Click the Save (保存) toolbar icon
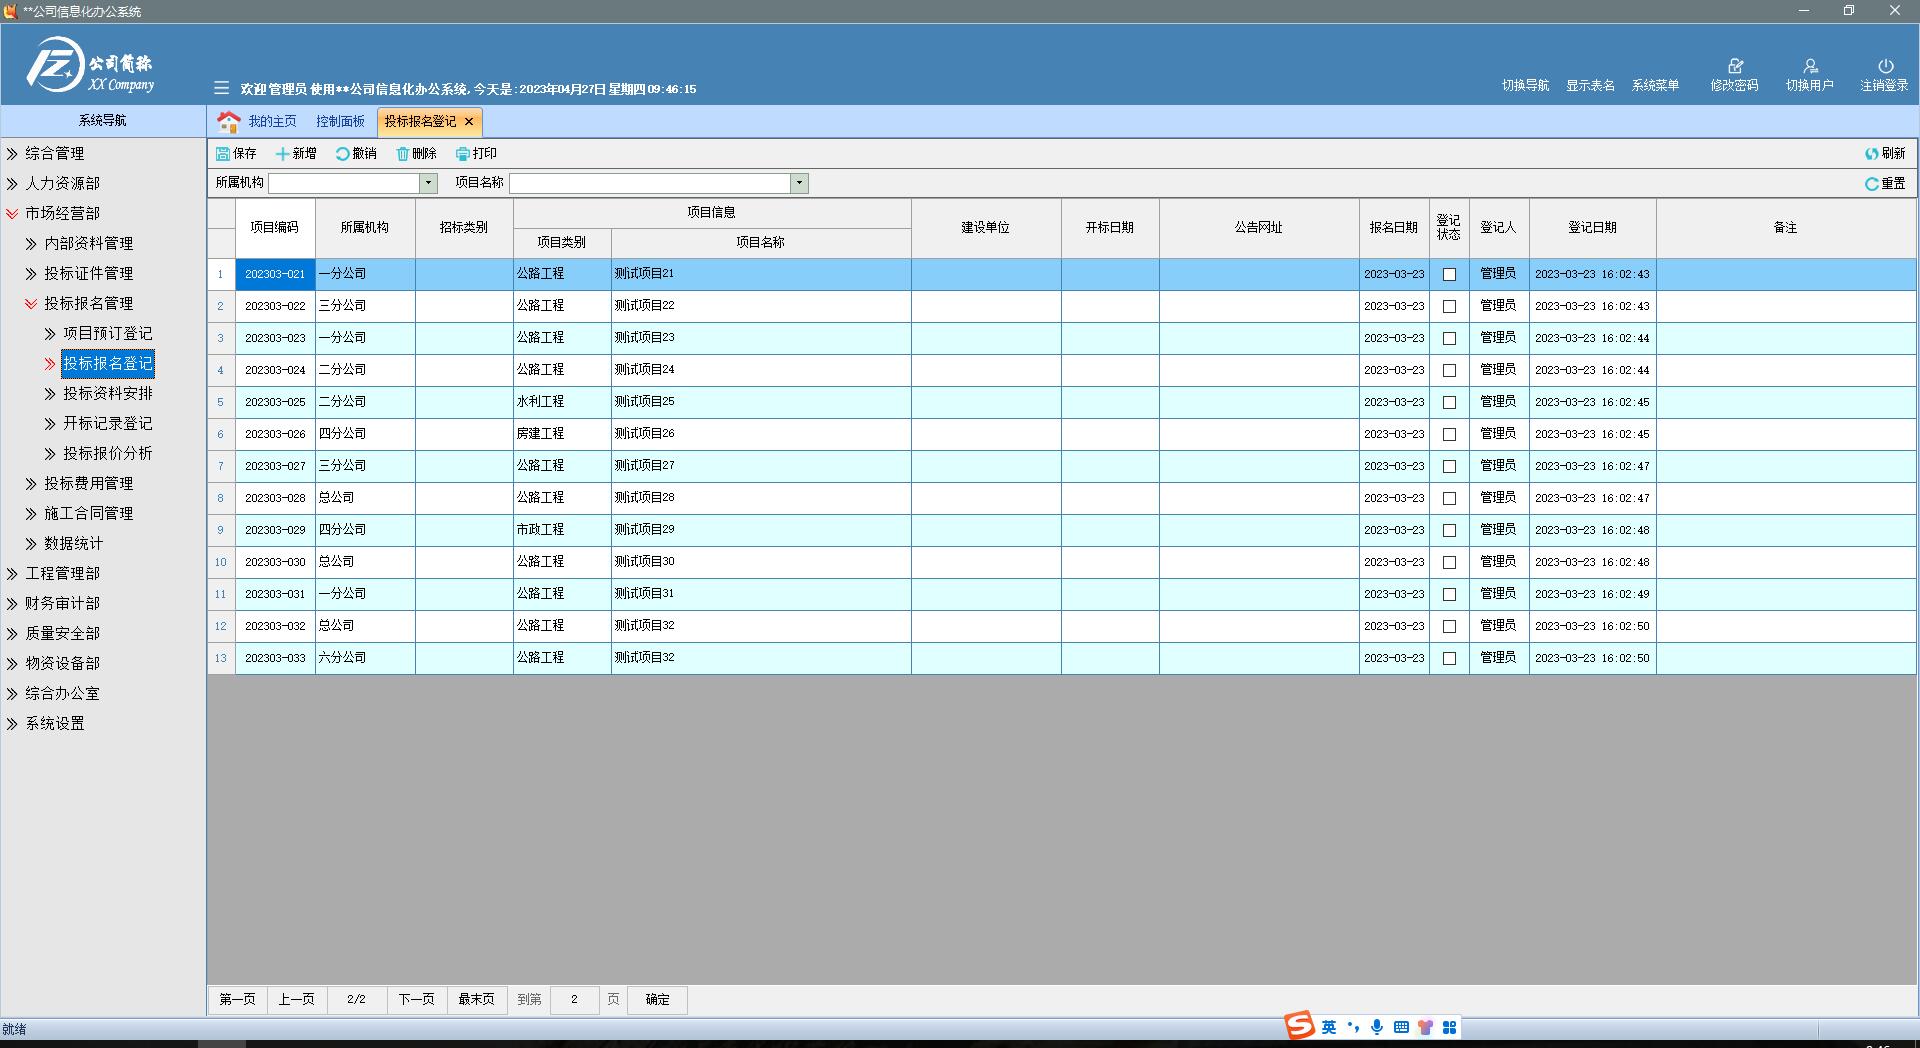The image size is (1920, 1048). pos(223,154)
